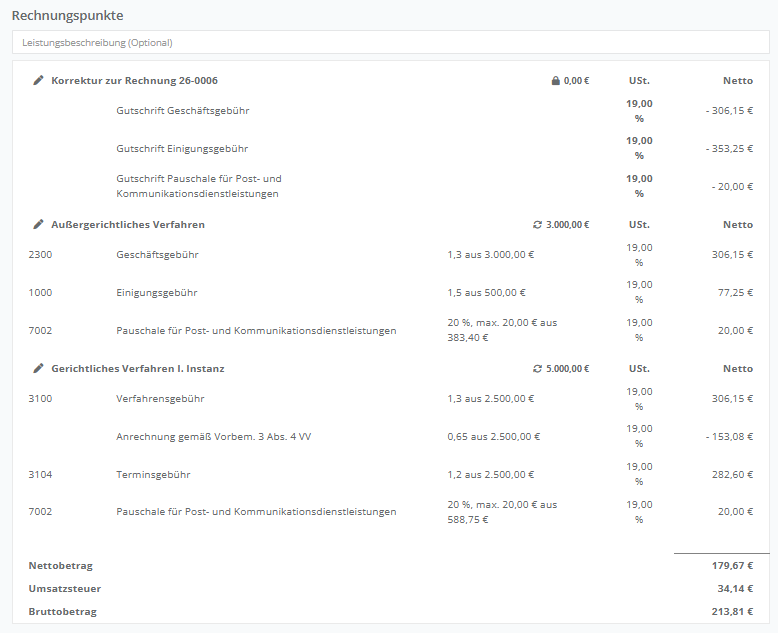Select the 3104 Terminsgebühr line item
778x633 pixels.
pos(153,475)
